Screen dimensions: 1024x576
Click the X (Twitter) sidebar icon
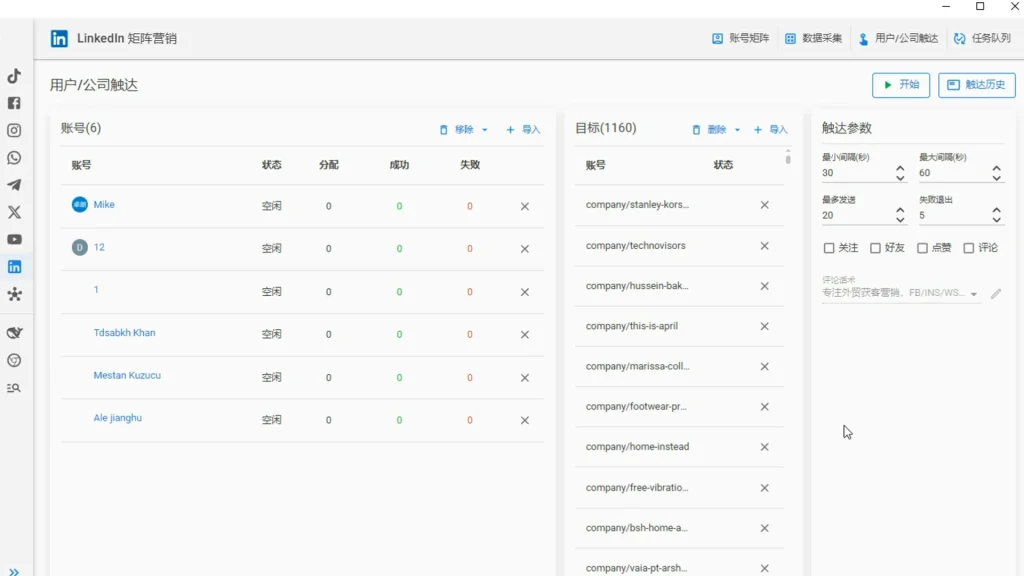tap(14, 212)
